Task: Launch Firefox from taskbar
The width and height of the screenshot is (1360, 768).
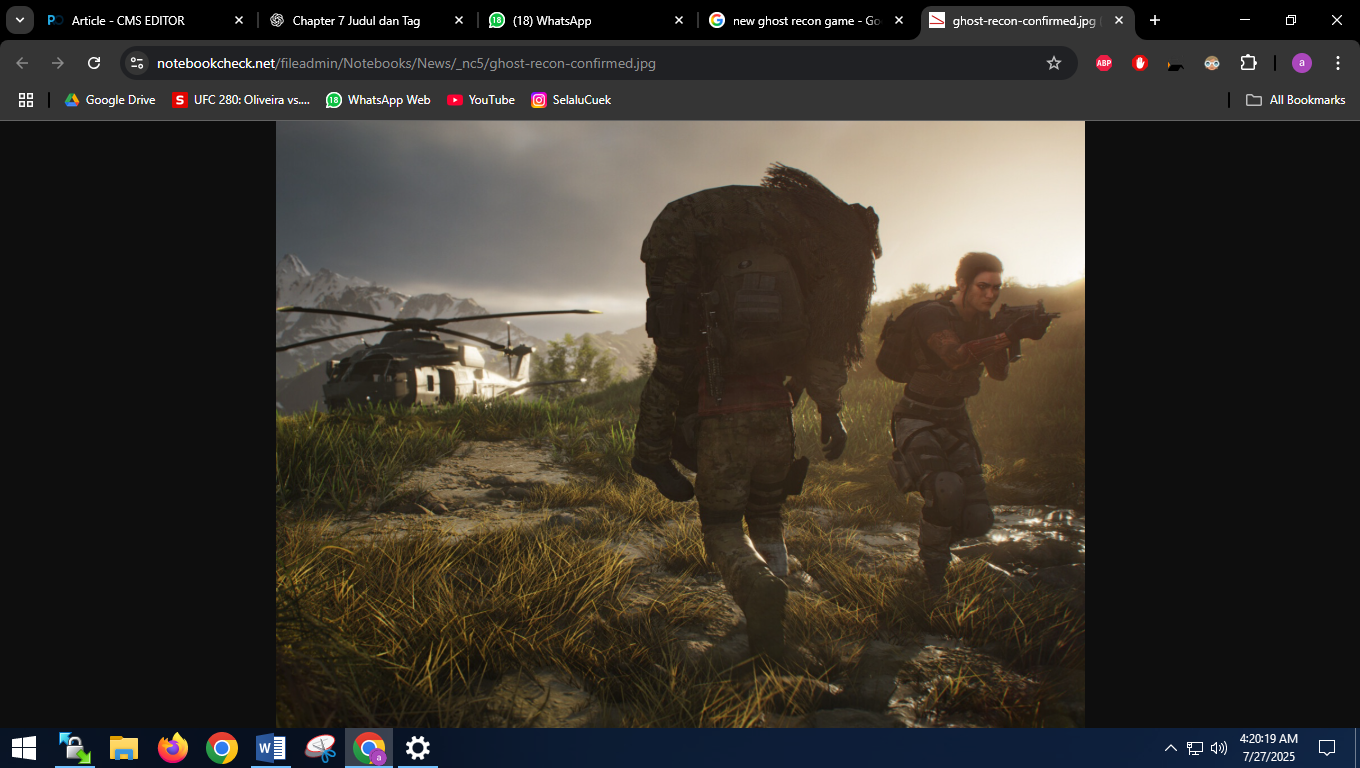Action: pos(172,748)
